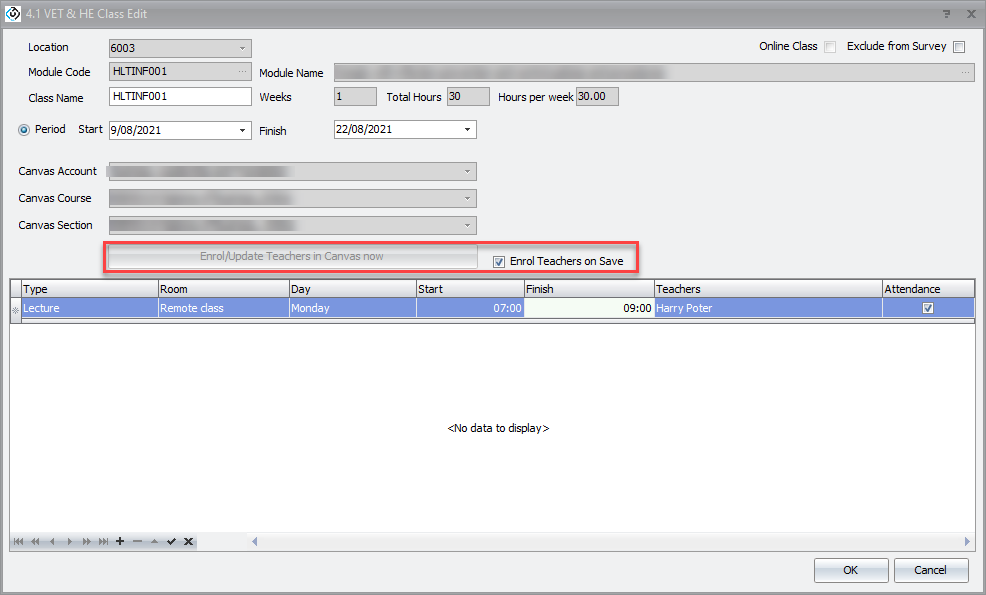
Task: Click the Class Name input field
Action: click(180, 97)
